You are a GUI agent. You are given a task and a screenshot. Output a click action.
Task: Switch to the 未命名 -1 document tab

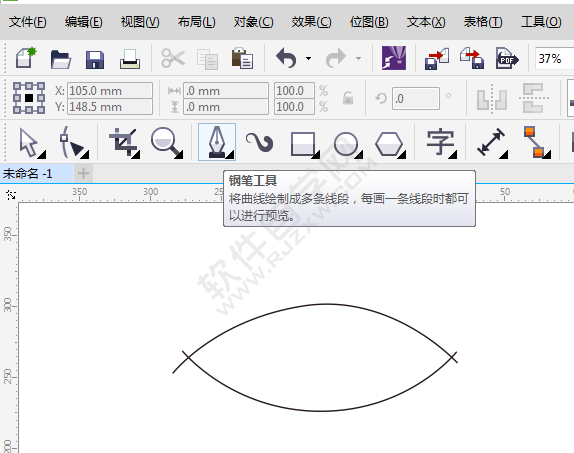click(x=36, y=173)
